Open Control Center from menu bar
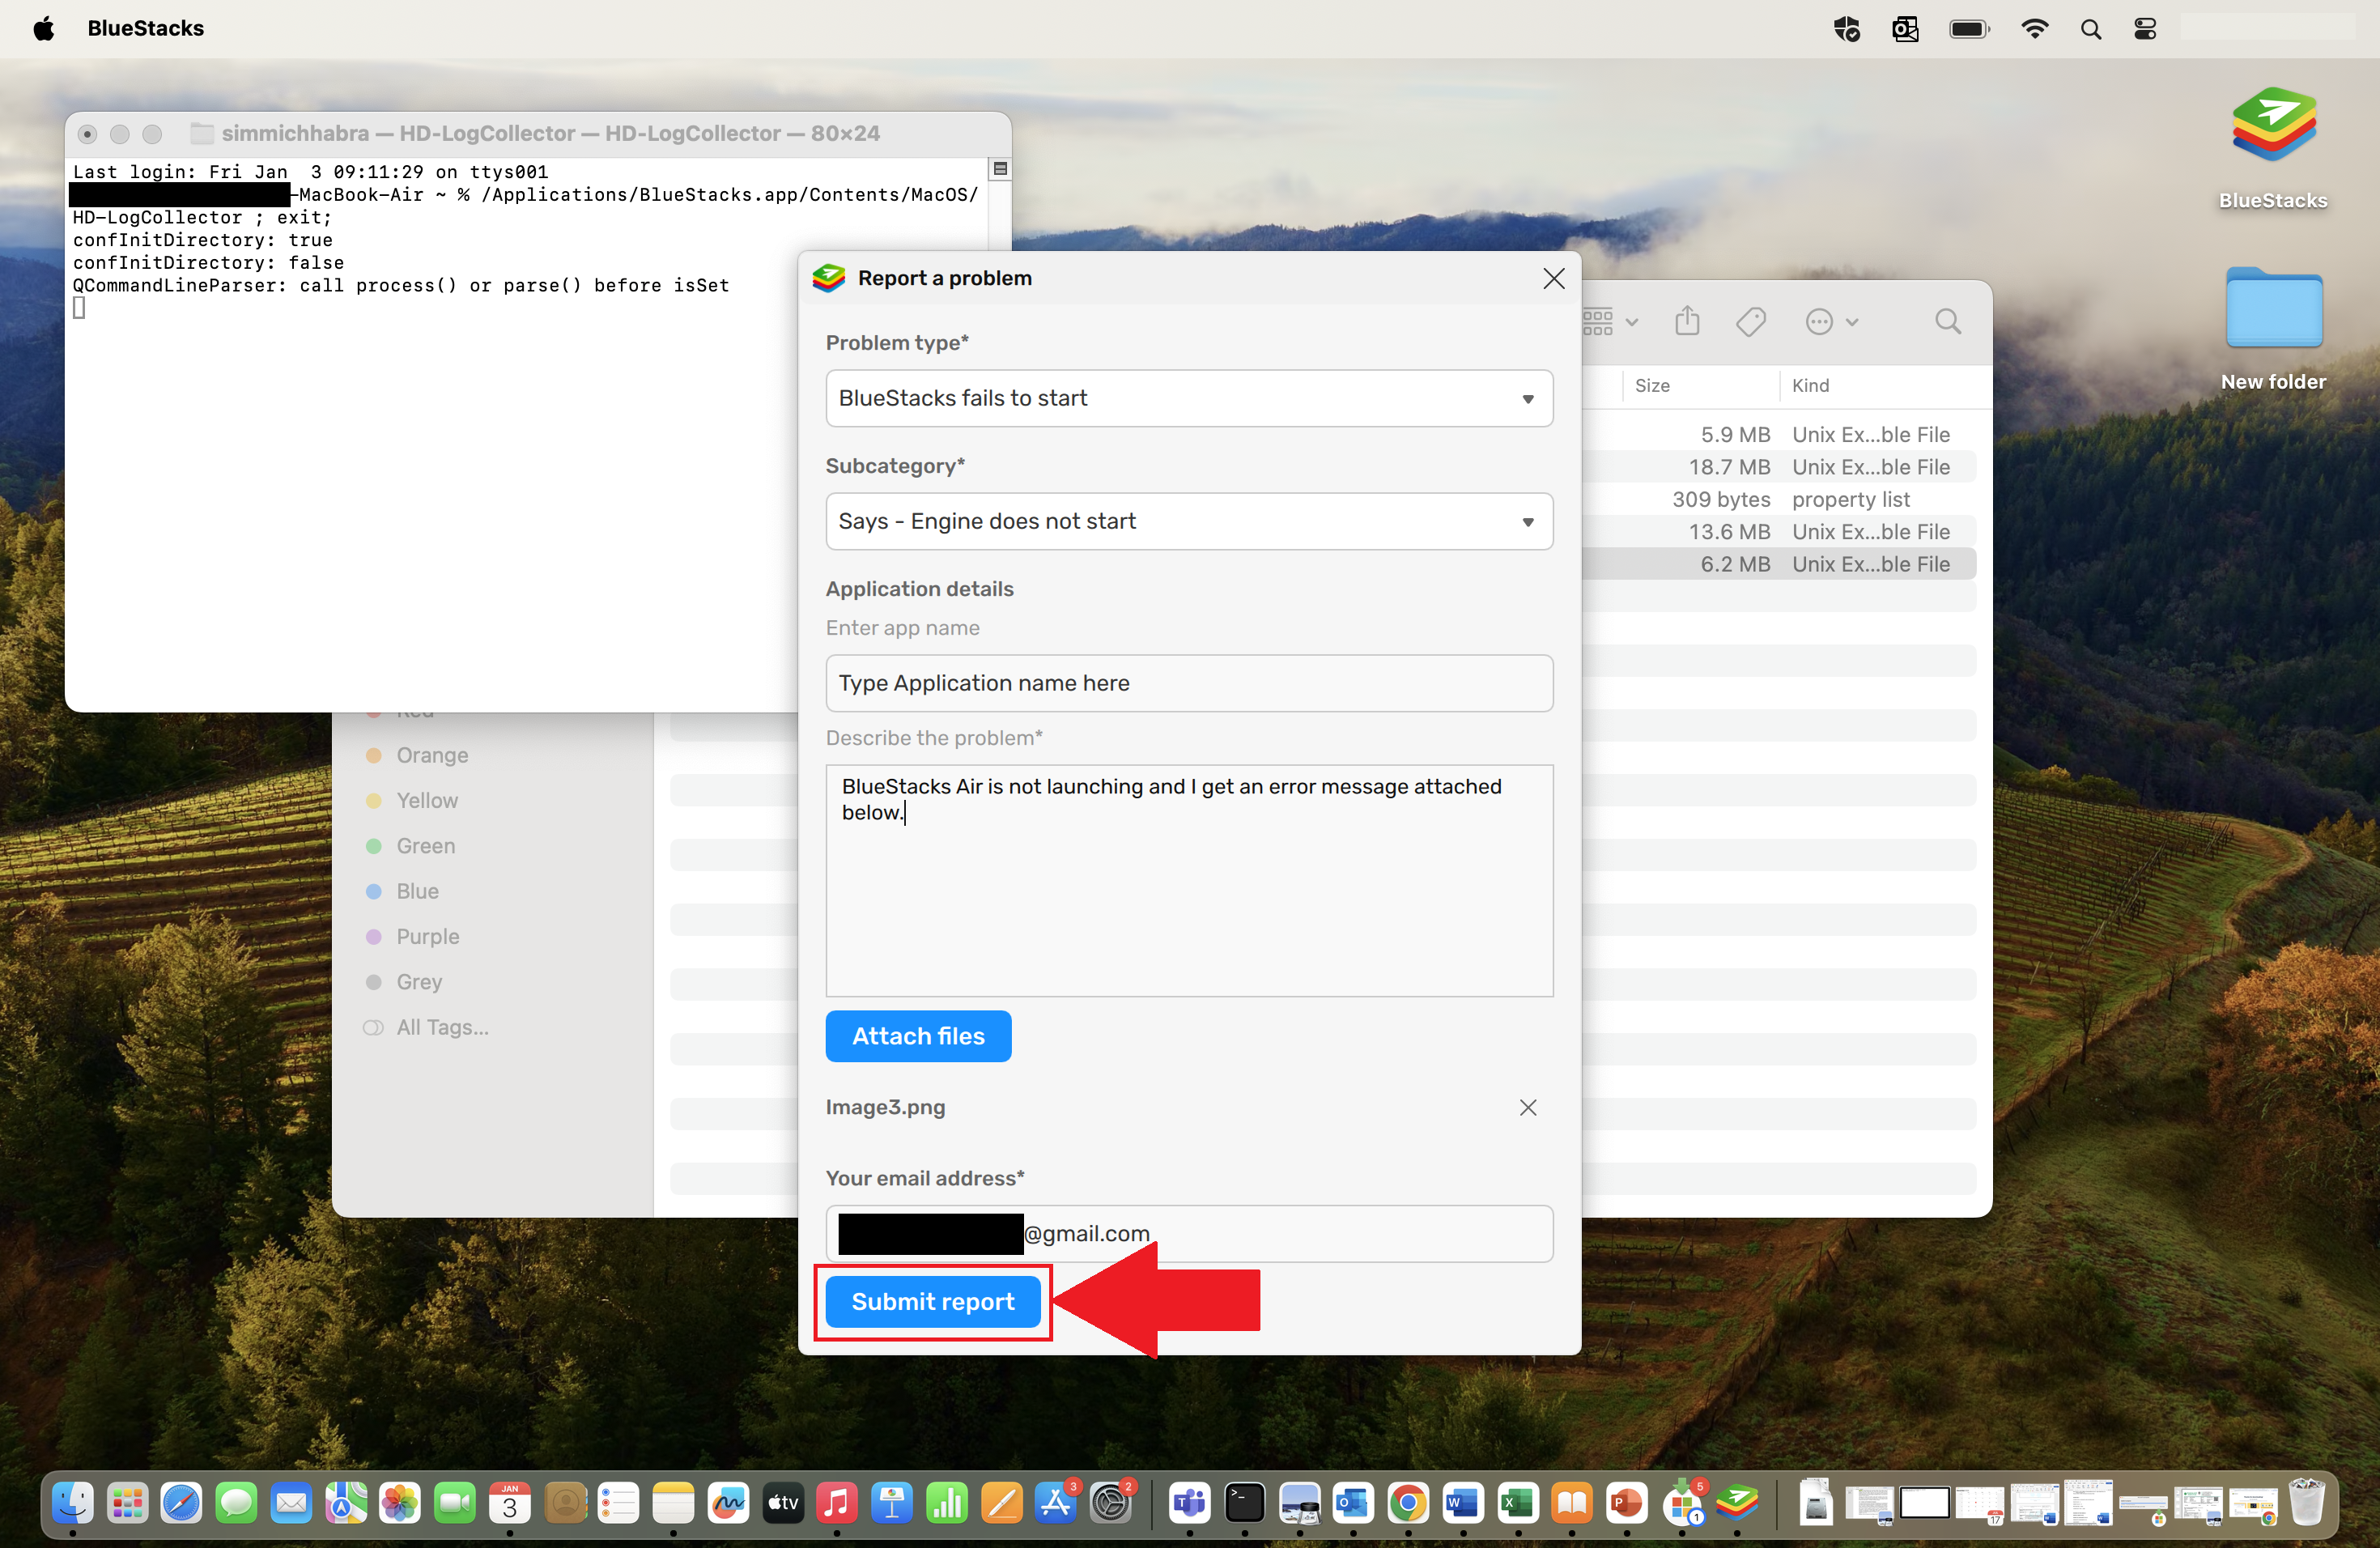 (2145, 29)
